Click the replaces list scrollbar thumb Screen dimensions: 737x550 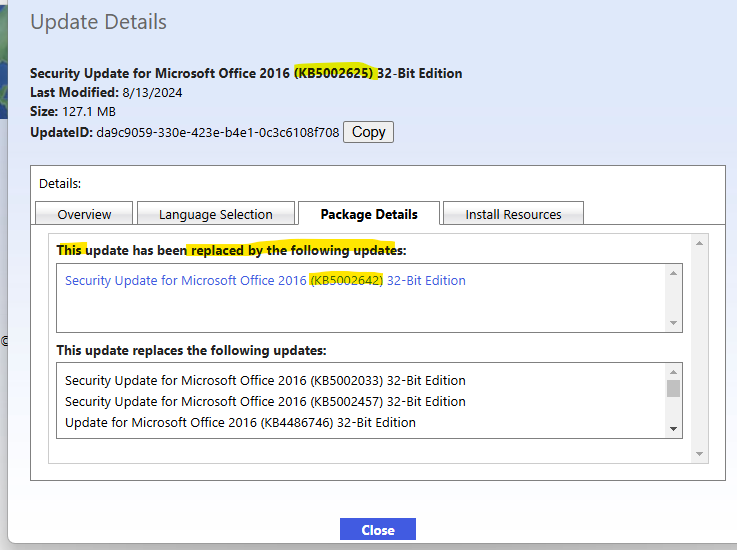674,389
